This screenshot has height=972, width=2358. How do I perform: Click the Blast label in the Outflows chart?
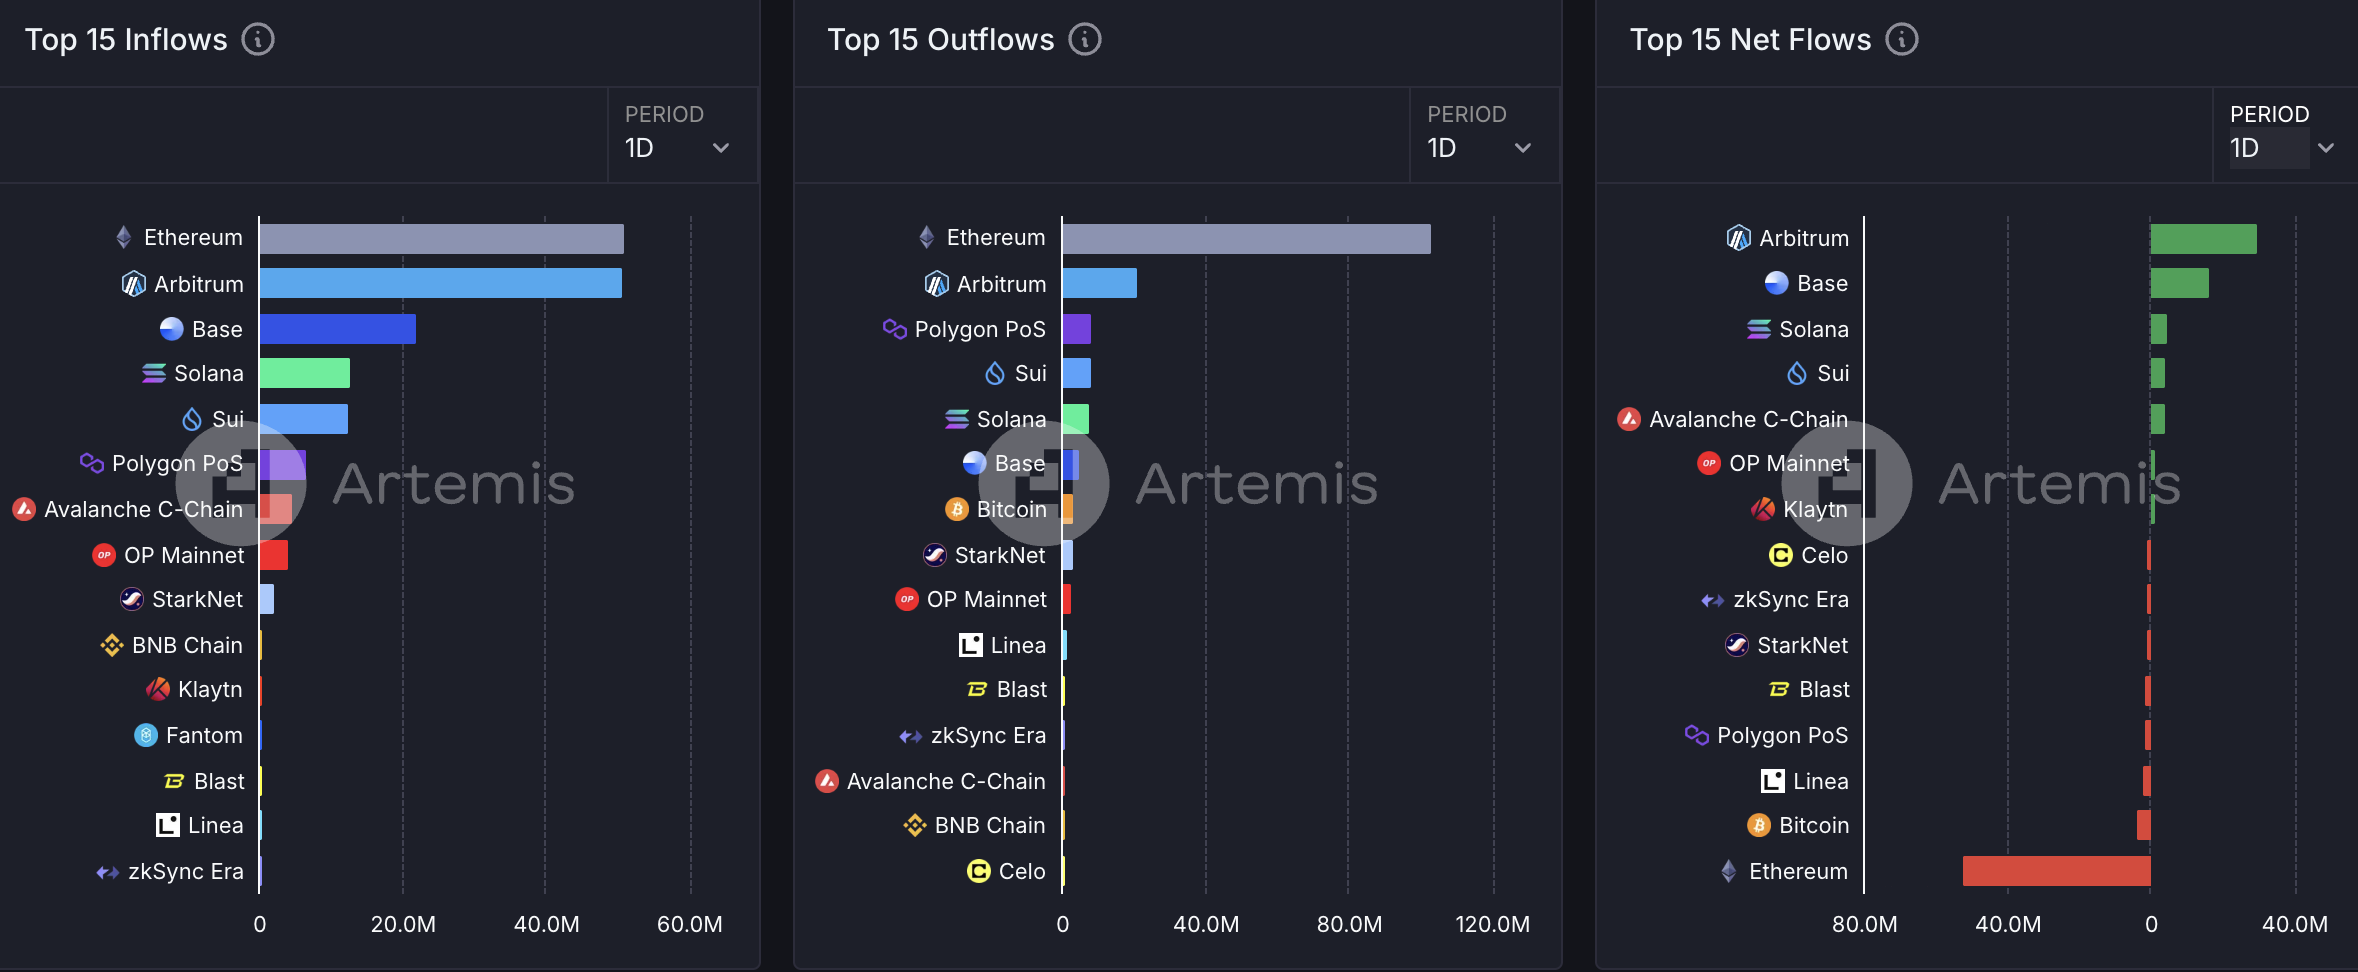1022,689
